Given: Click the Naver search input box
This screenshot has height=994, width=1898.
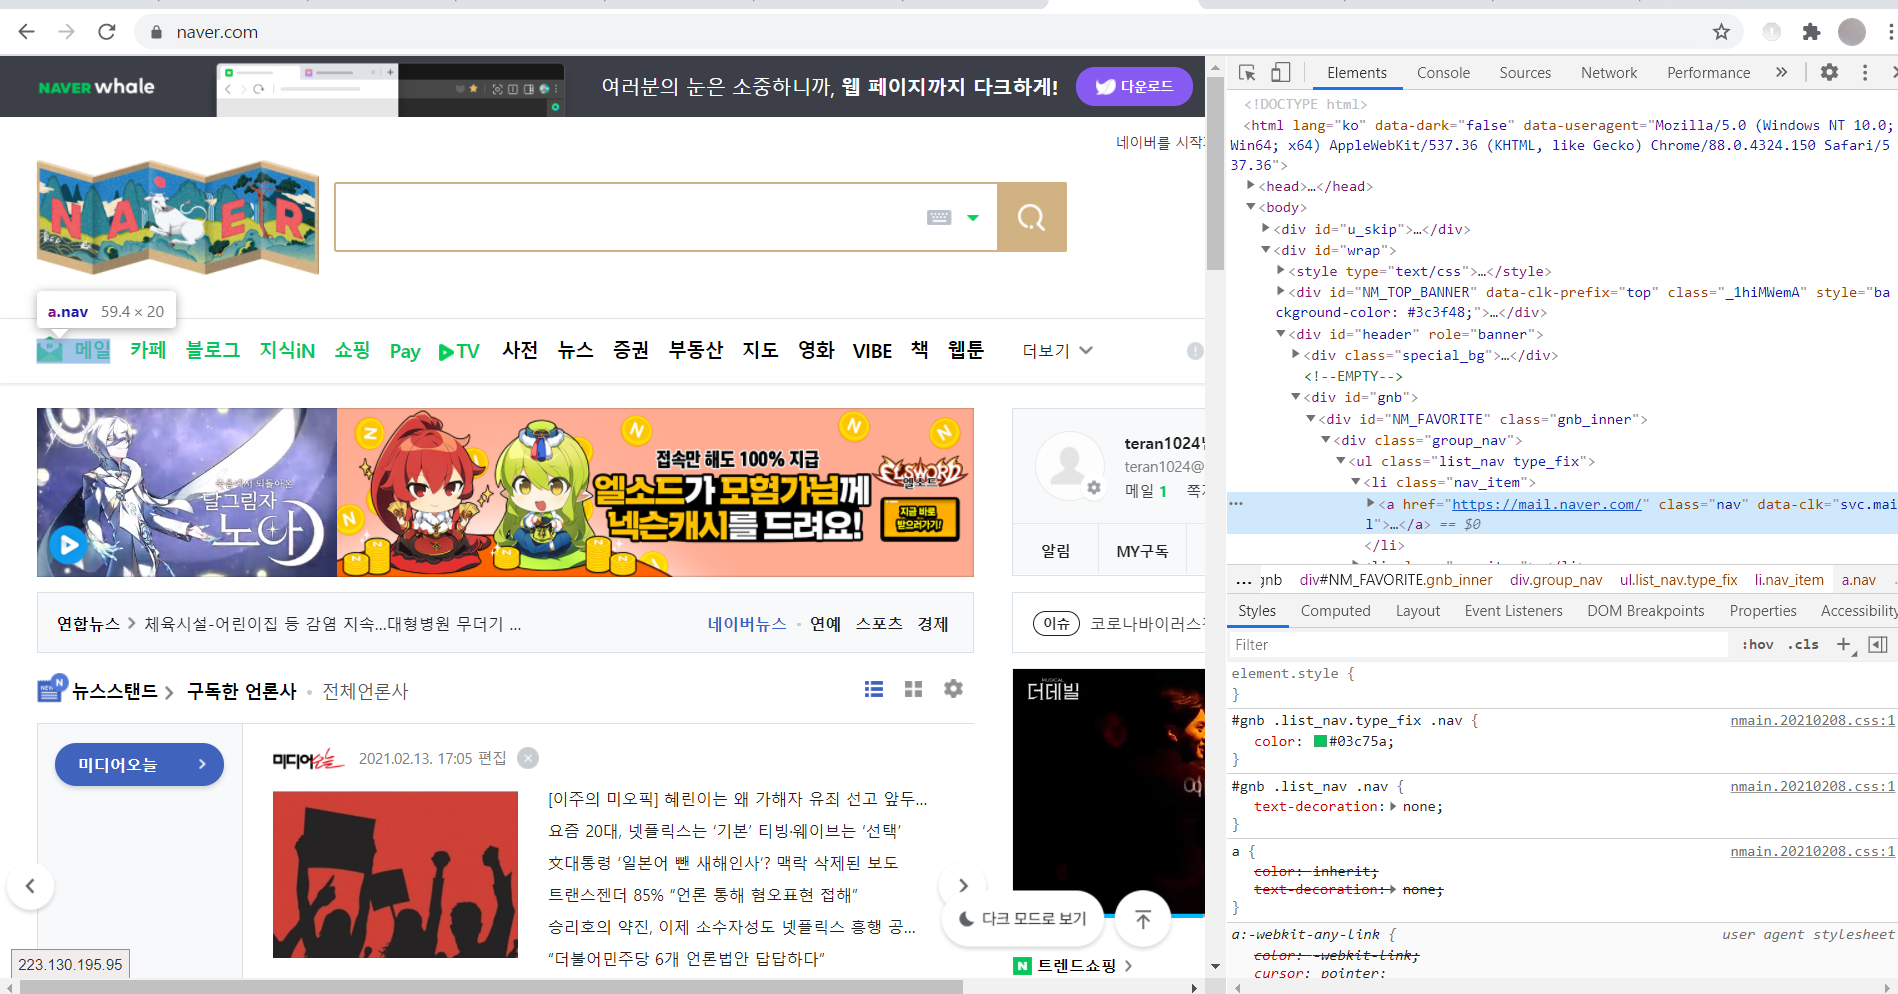Looking at the screenshot, I should [628, 217].
